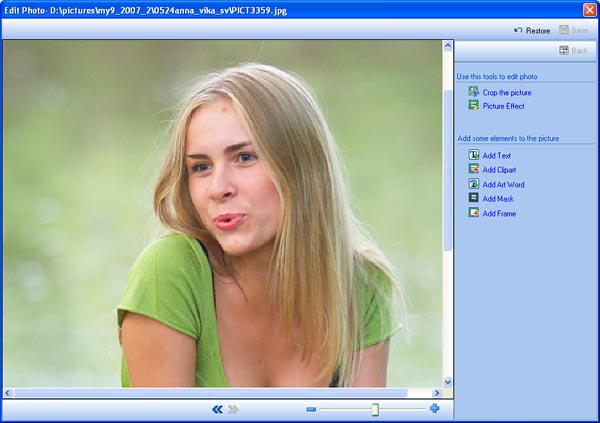Click the vertical scrollbar down arrow
Viewport: 600px width, 423px height.
(447, 382)
